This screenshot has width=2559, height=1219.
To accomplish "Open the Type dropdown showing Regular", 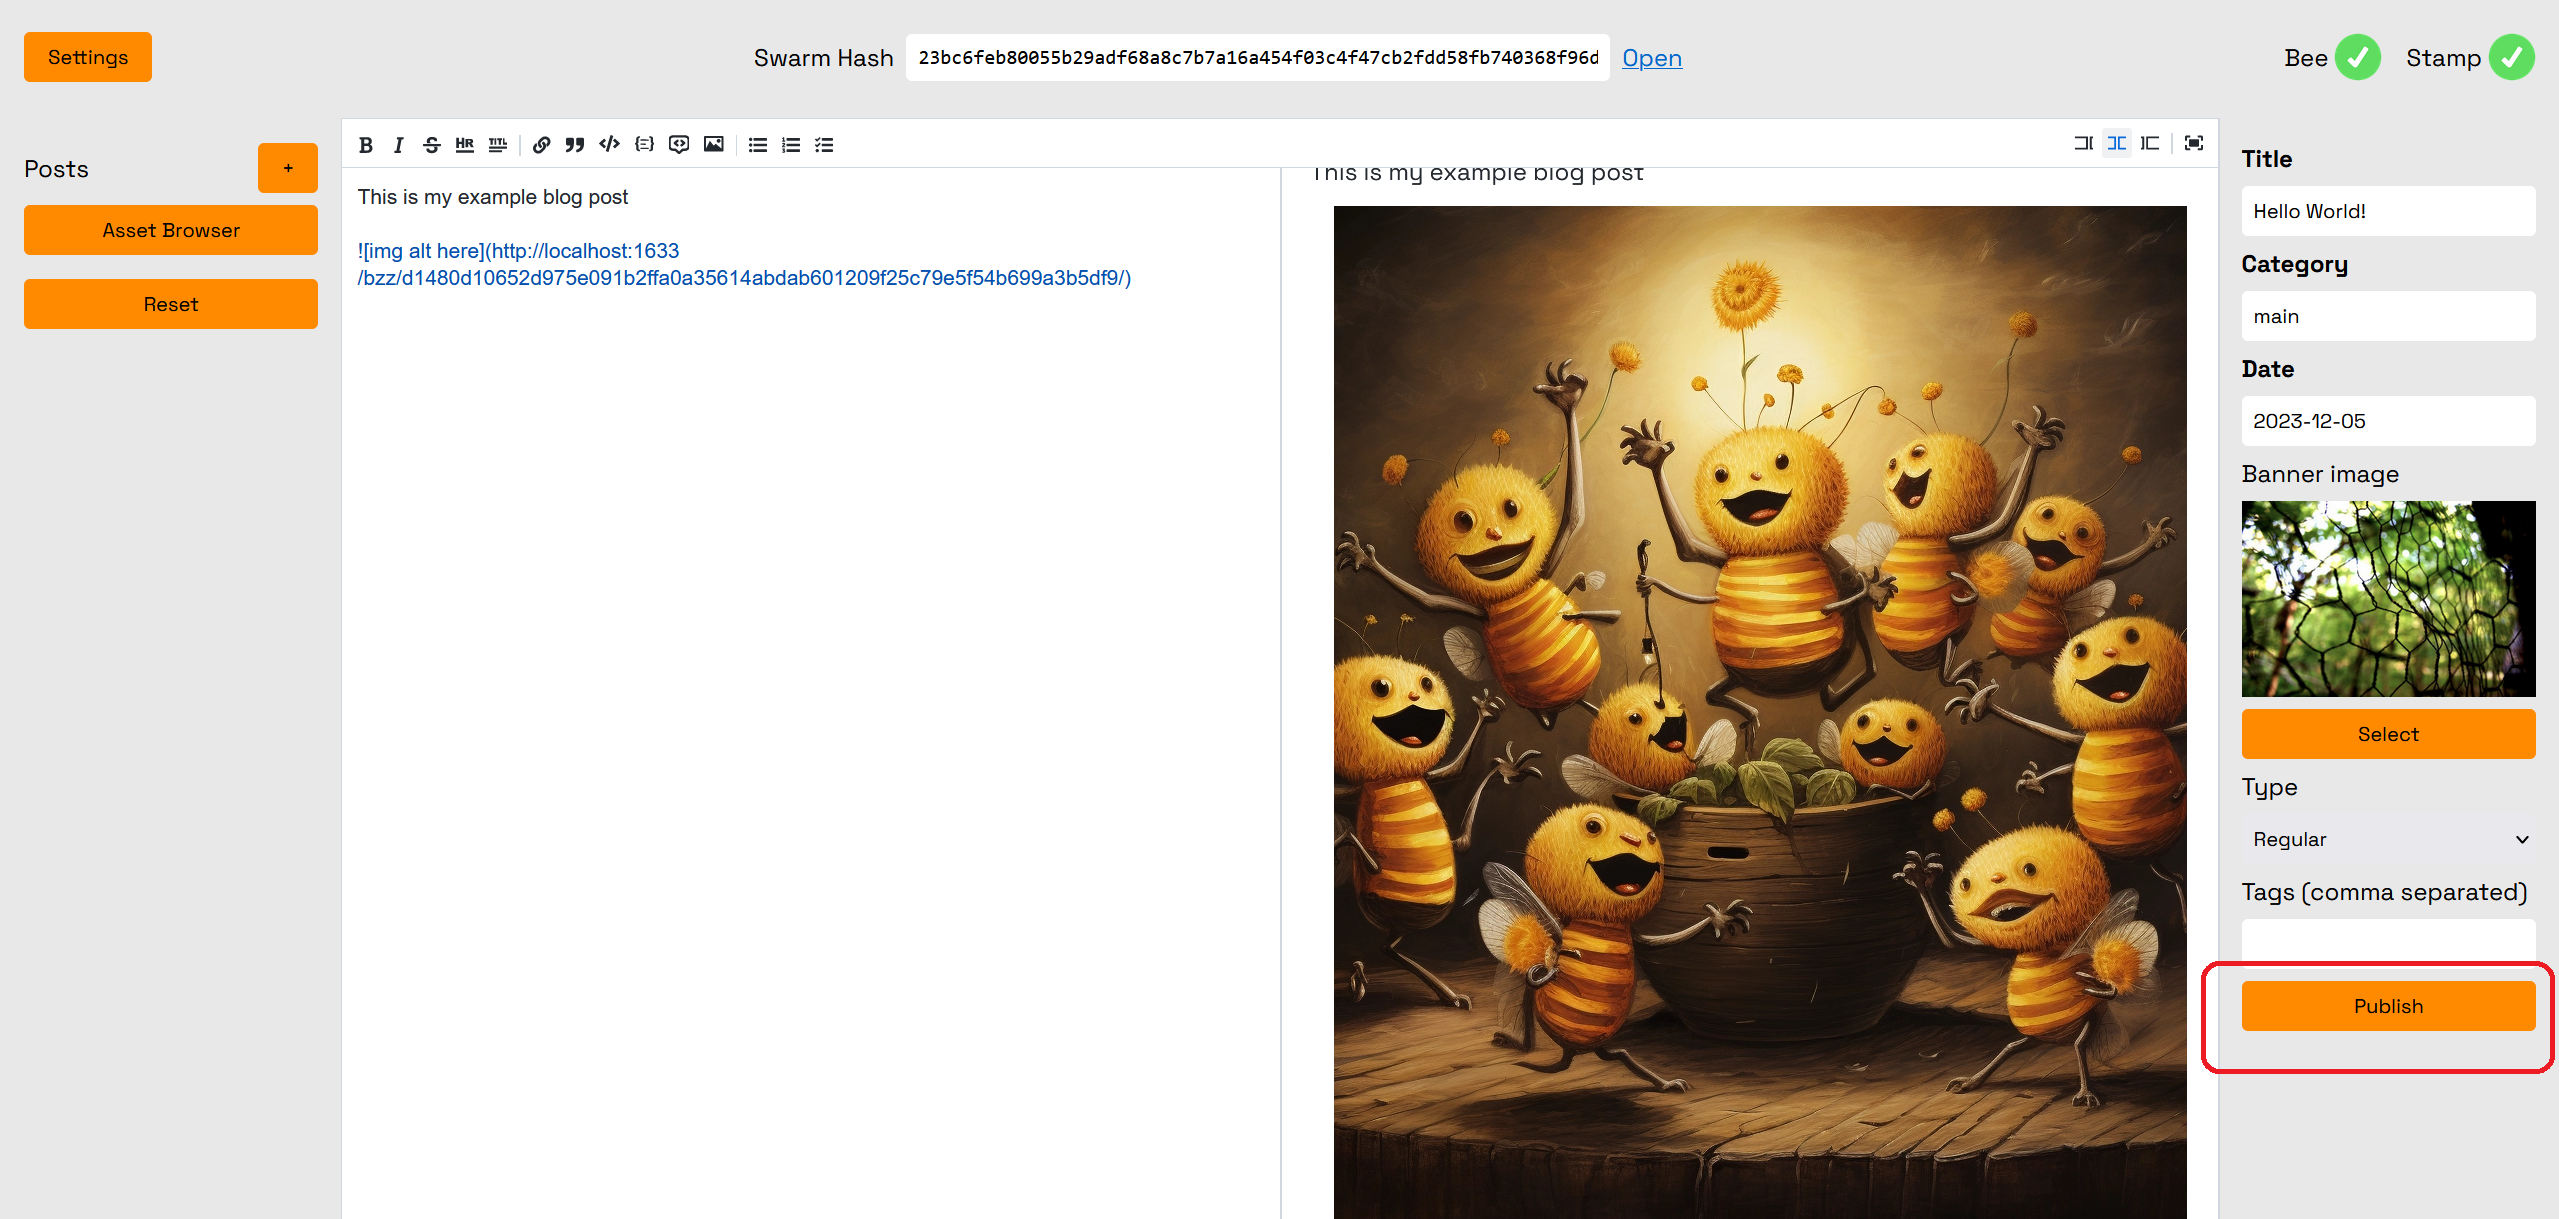I will click(2388, 839).
